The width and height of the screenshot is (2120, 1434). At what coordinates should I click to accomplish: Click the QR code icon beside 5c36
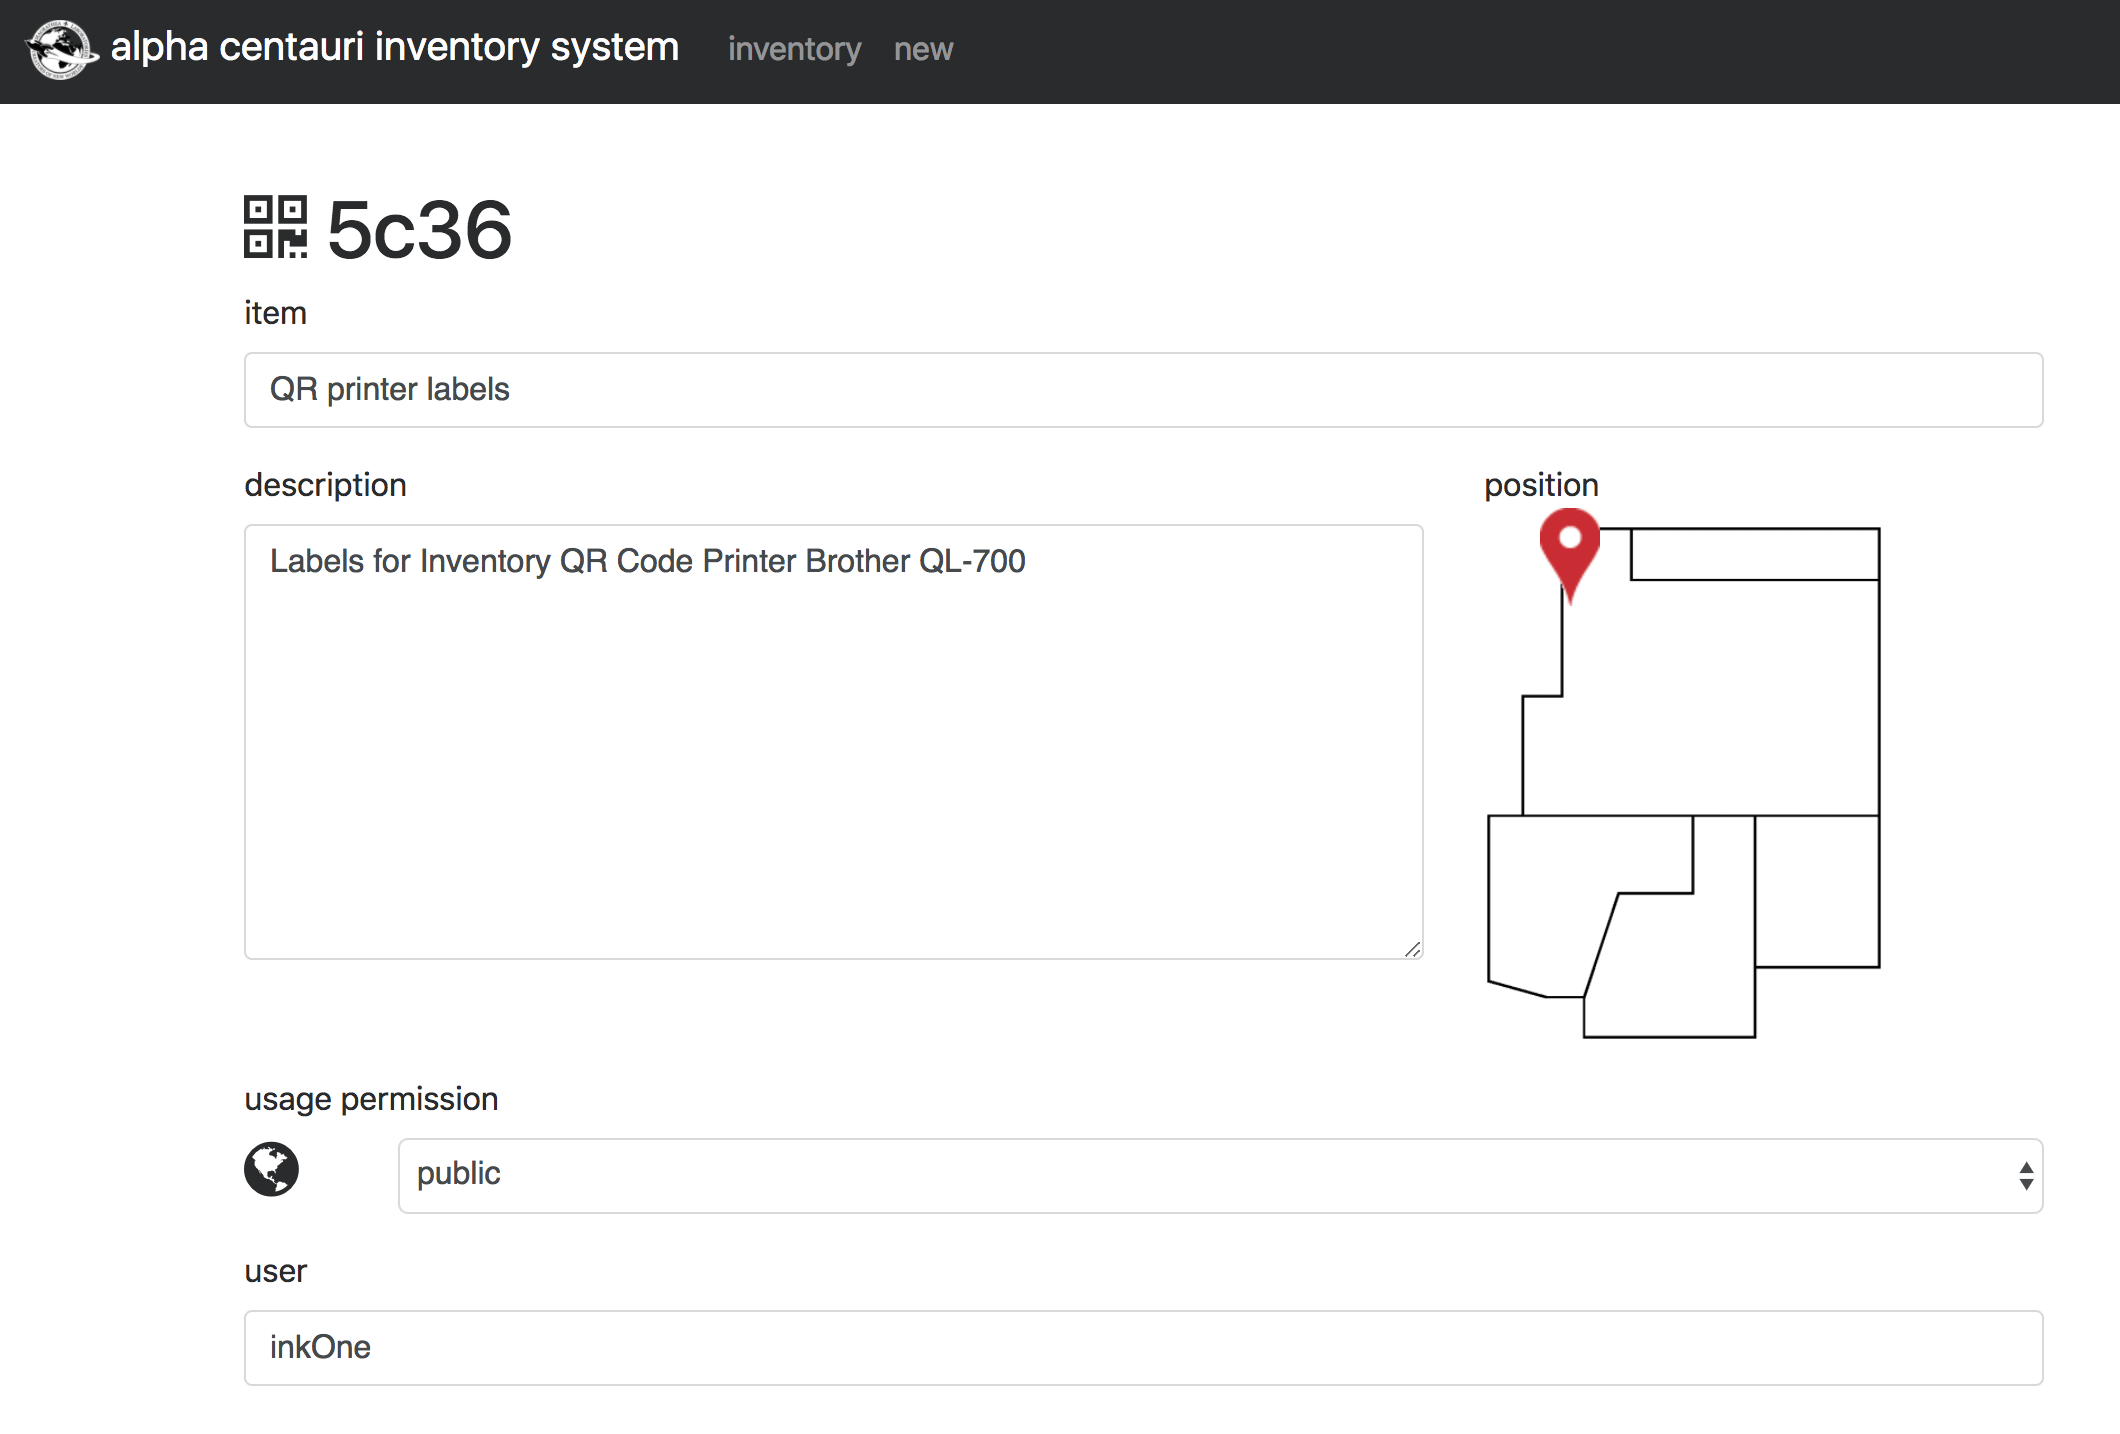point(275,227)
